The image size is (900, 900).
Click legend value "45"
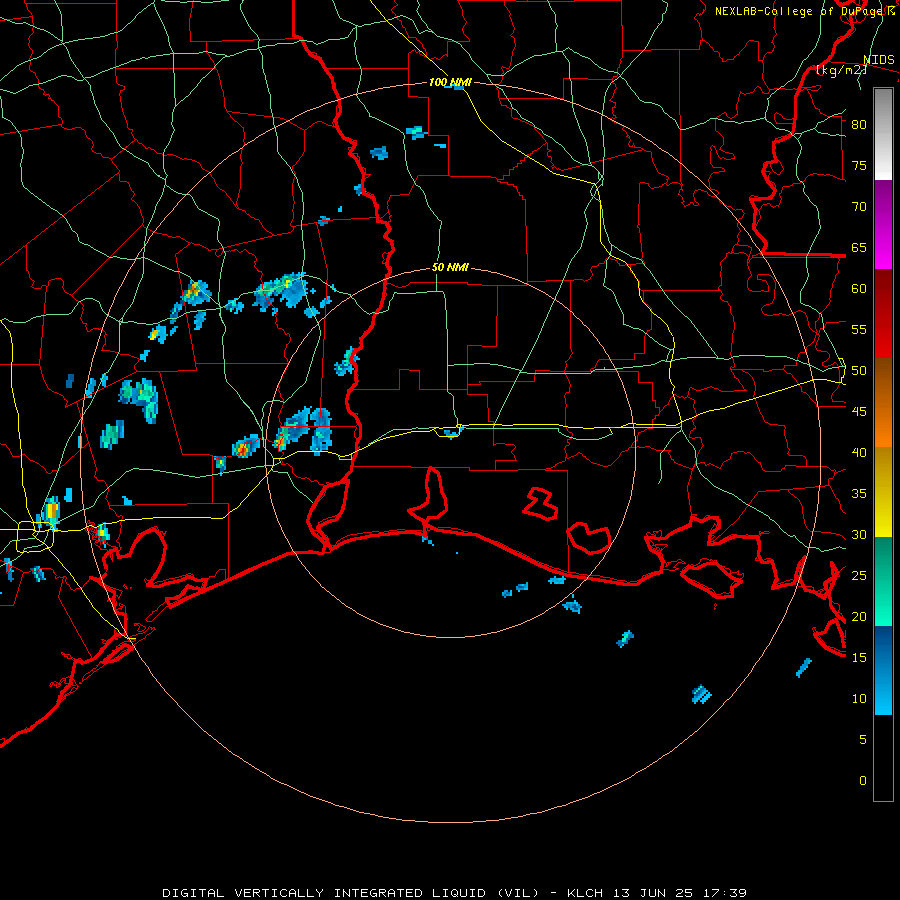(859, 412)
